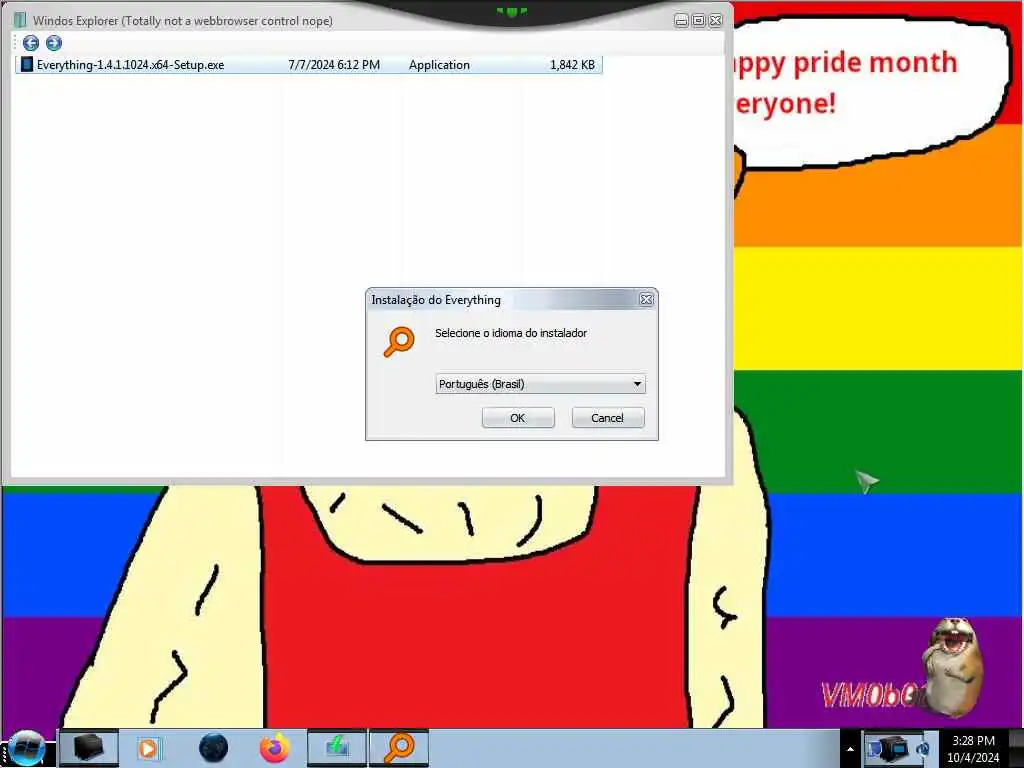
Task: Open the black folder taskbar item
Action: tap(89, 748)
